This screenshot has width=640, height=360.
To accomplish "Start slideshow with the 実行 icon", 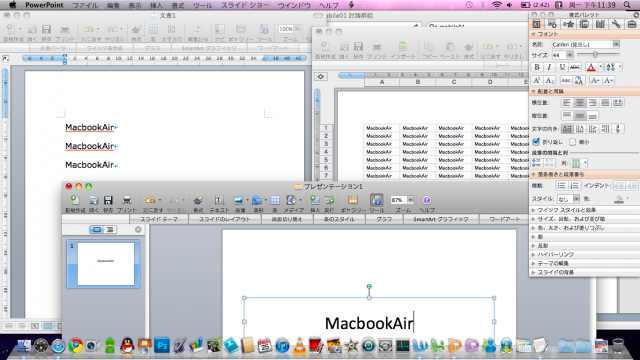I will tap(329, 200).
